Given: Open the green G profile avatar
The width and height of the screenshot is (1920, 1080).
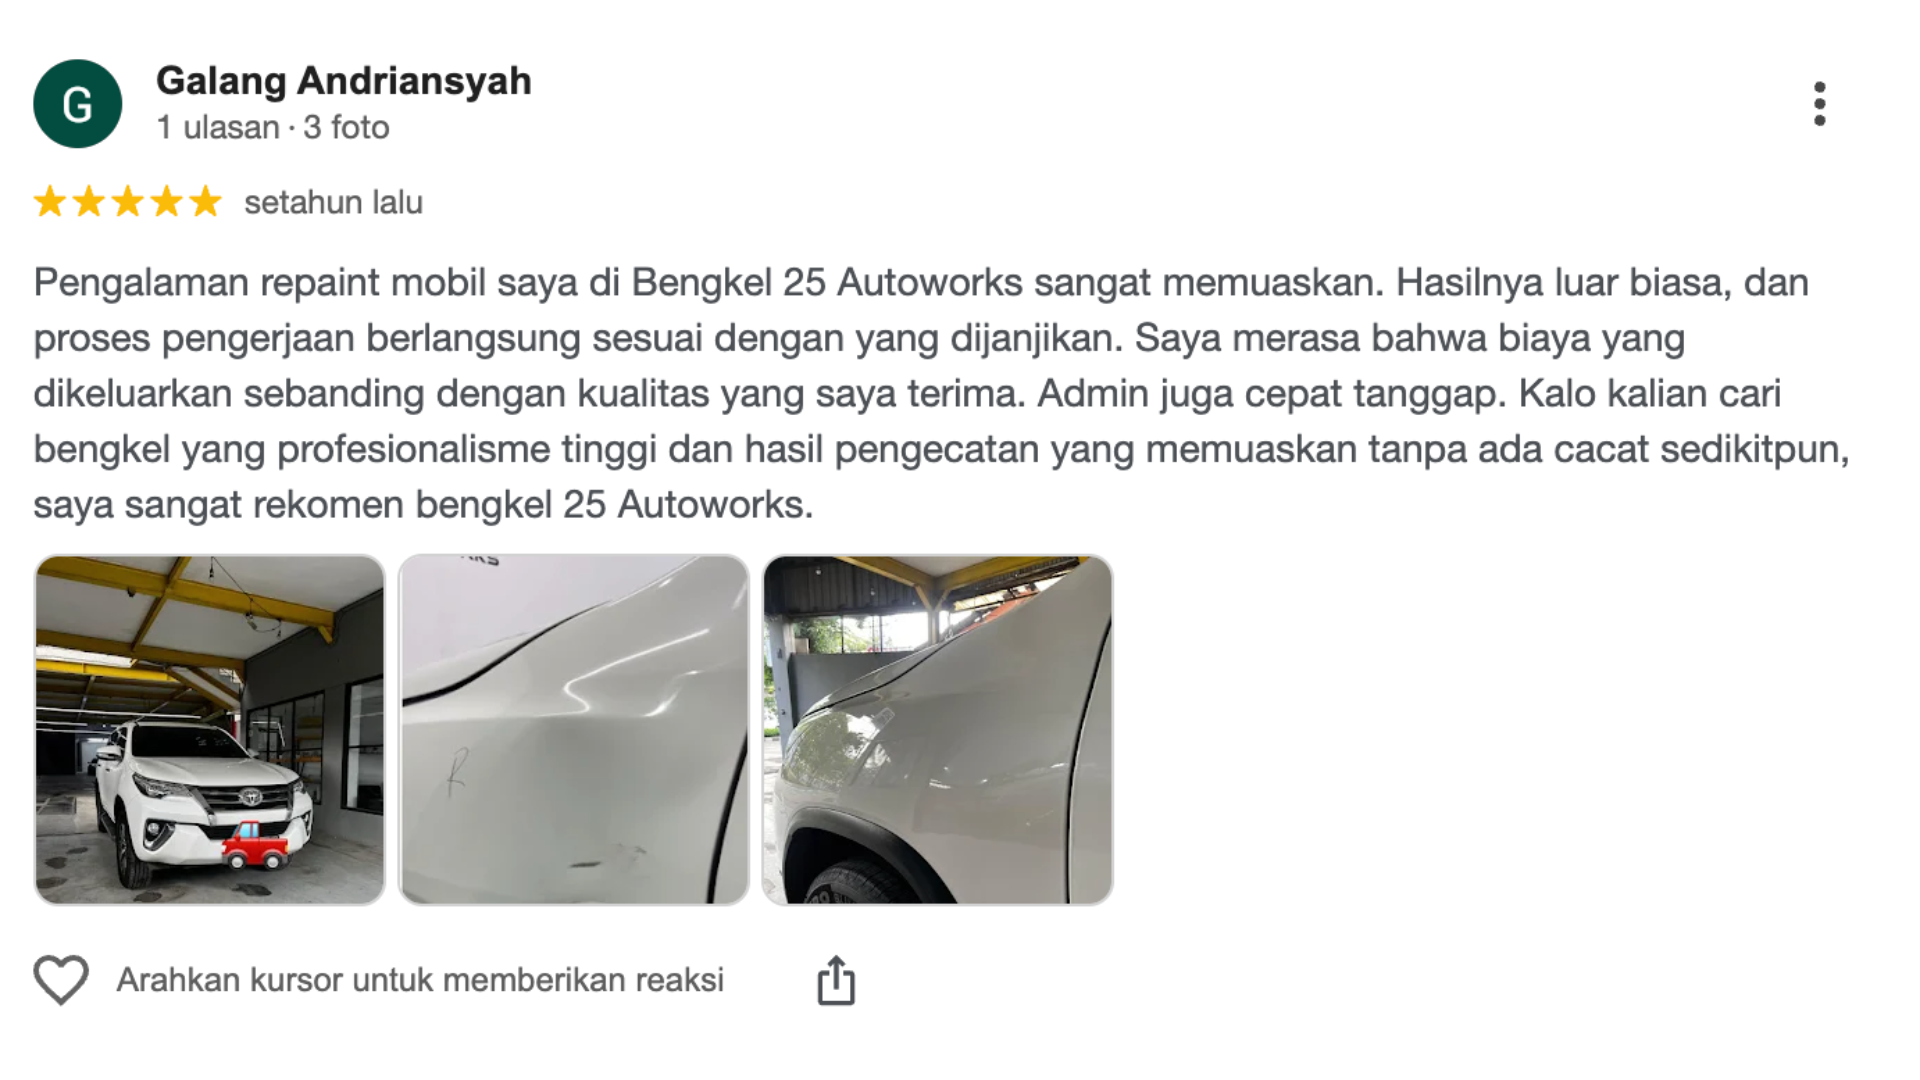Looking at the screenshot, I should pos(78,104).
